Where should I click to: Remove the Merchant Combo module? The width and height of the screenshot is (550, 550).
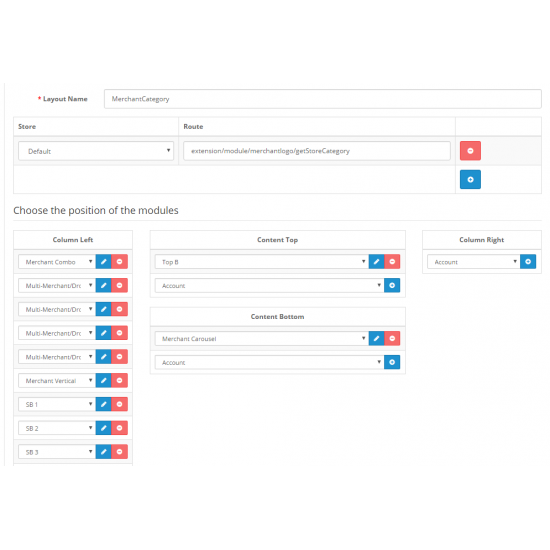(119, 262)
